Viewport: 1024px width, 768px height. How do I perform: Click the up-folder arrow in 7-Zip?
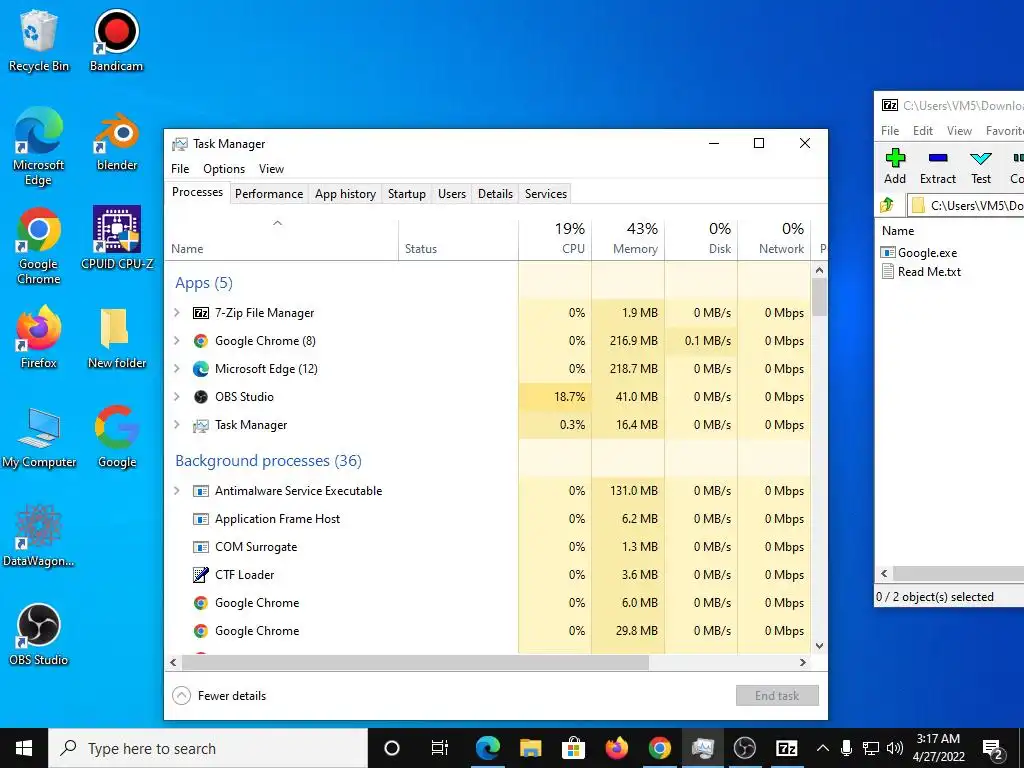(x=887, y=205)
